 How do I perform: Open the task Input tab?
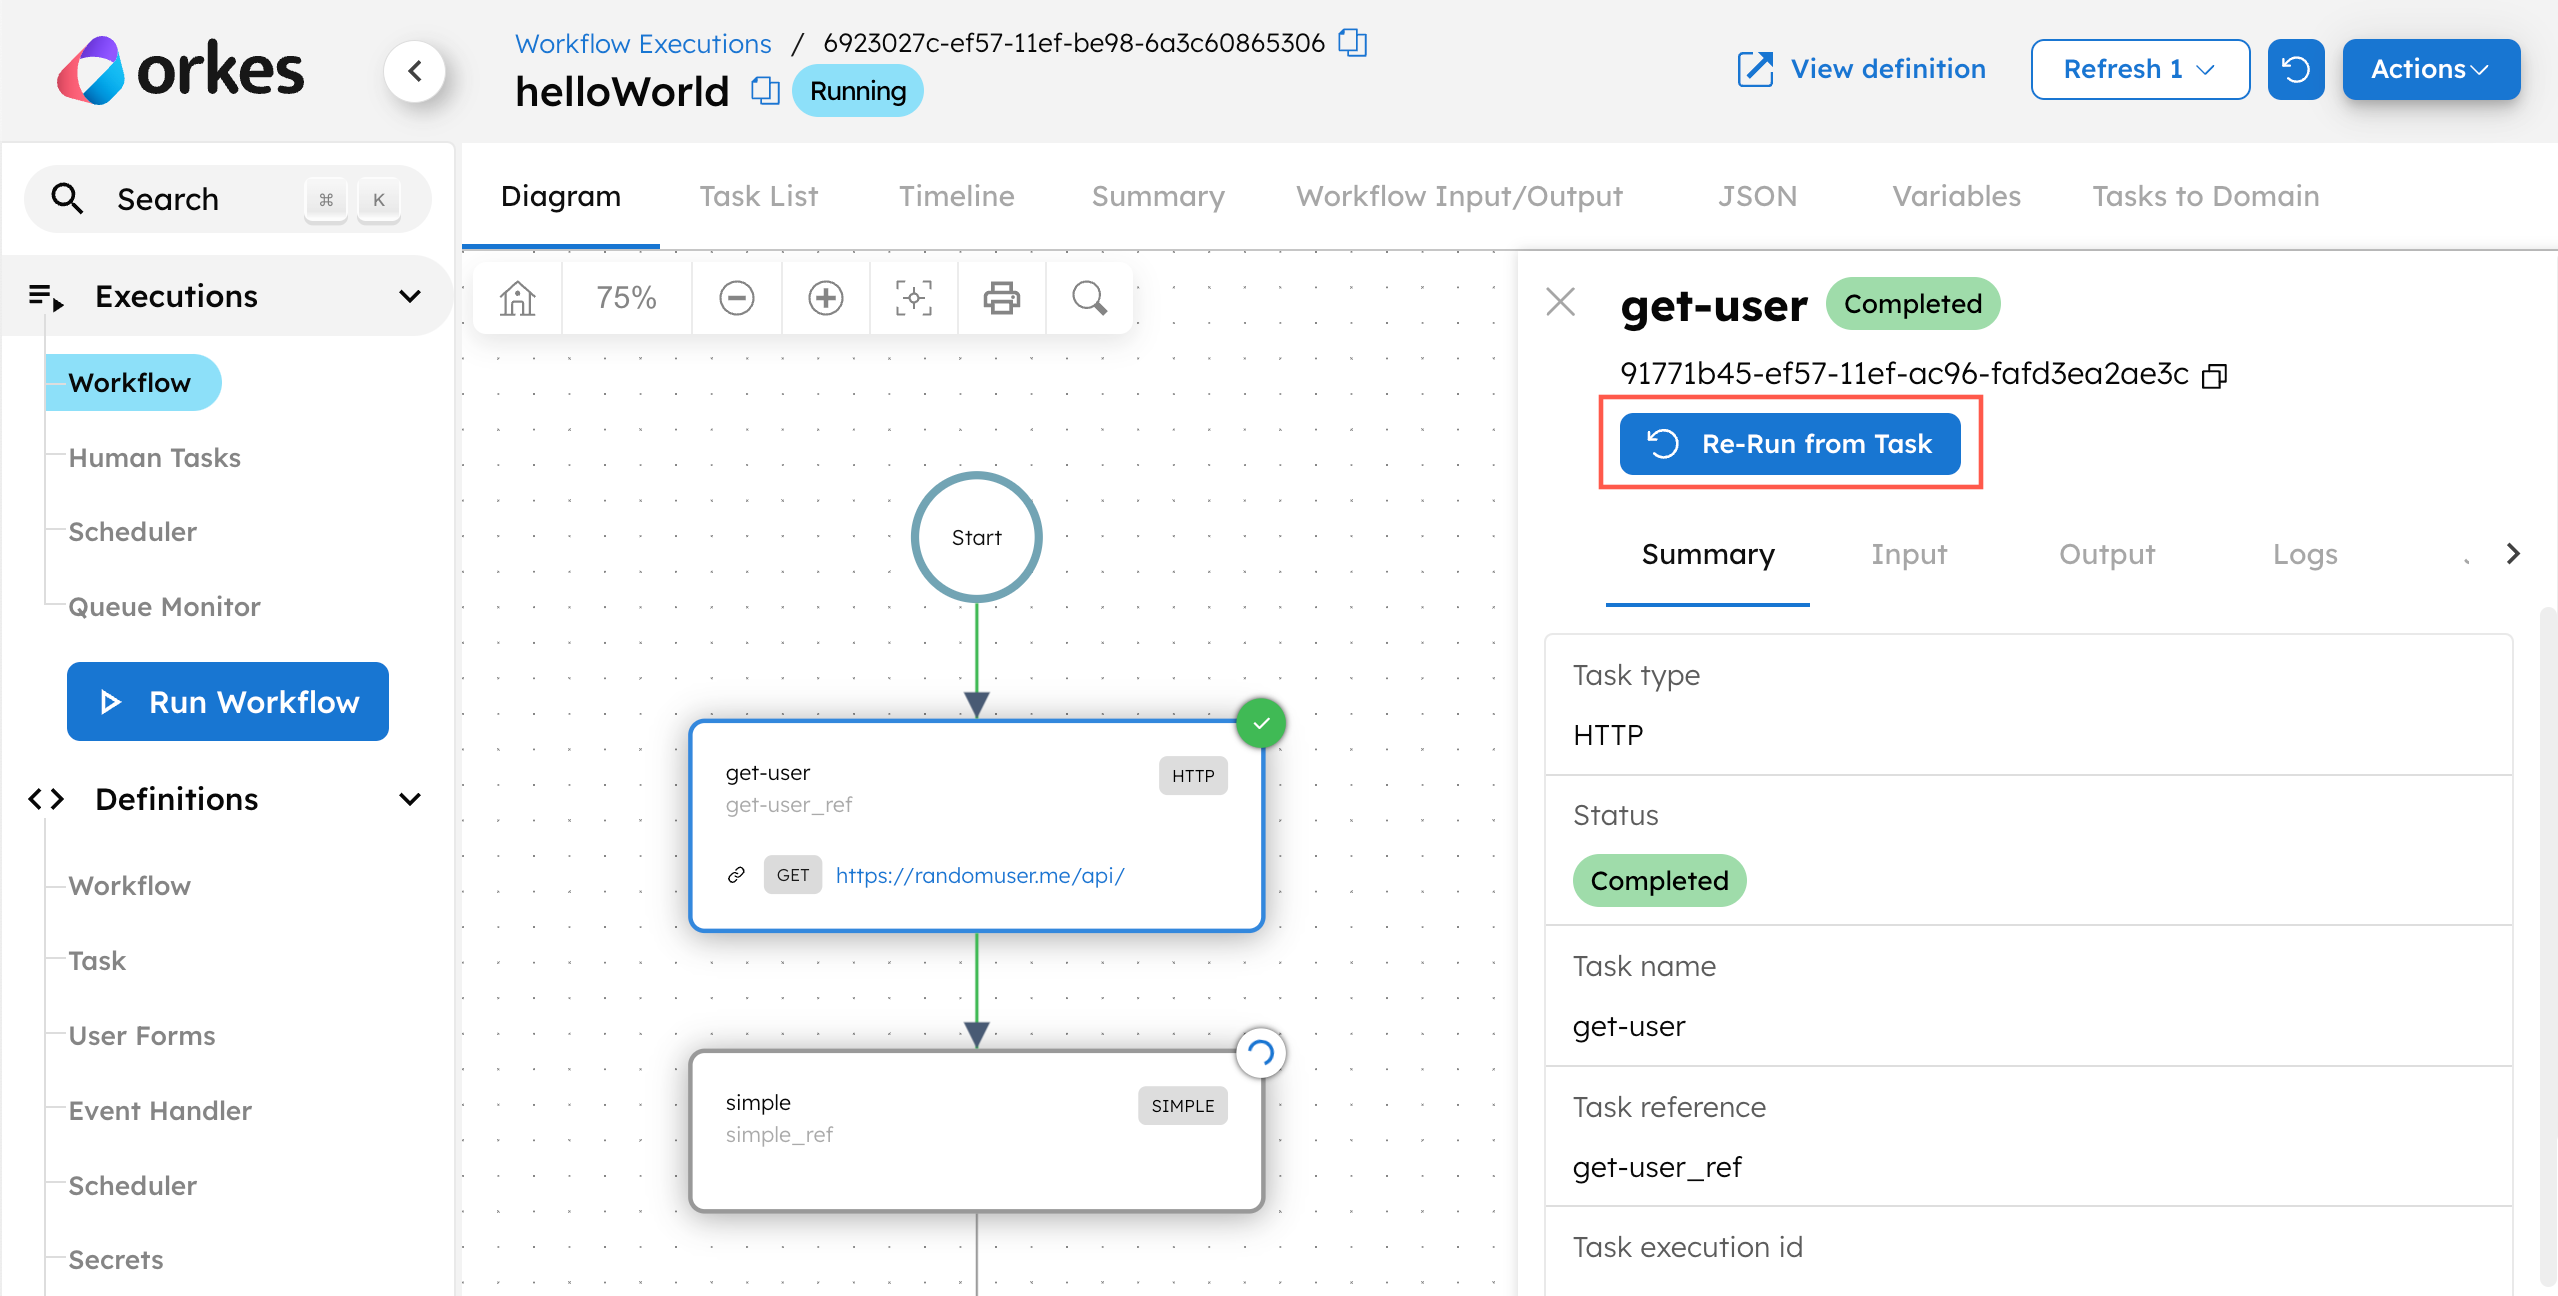click(x=1909, y=554)
